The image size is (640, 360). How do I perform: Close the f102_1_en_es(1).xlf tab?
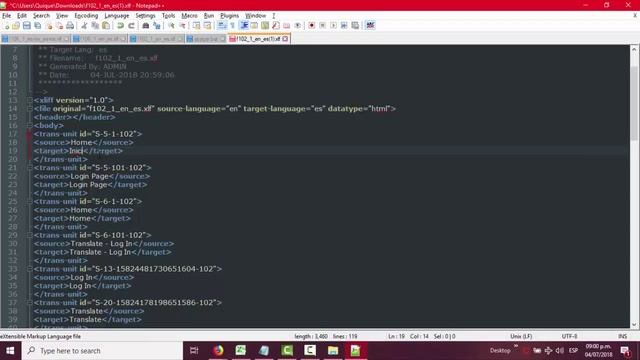285,39
